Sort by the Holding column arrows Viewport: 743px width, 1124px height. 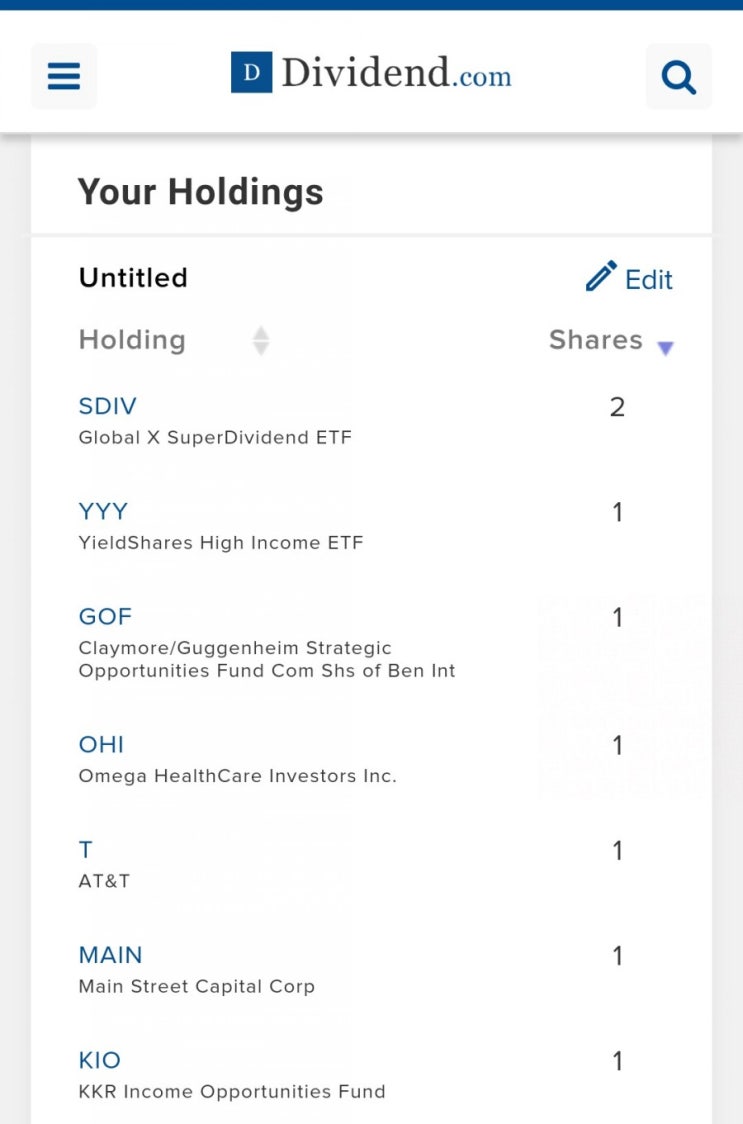tap(261, 340)
